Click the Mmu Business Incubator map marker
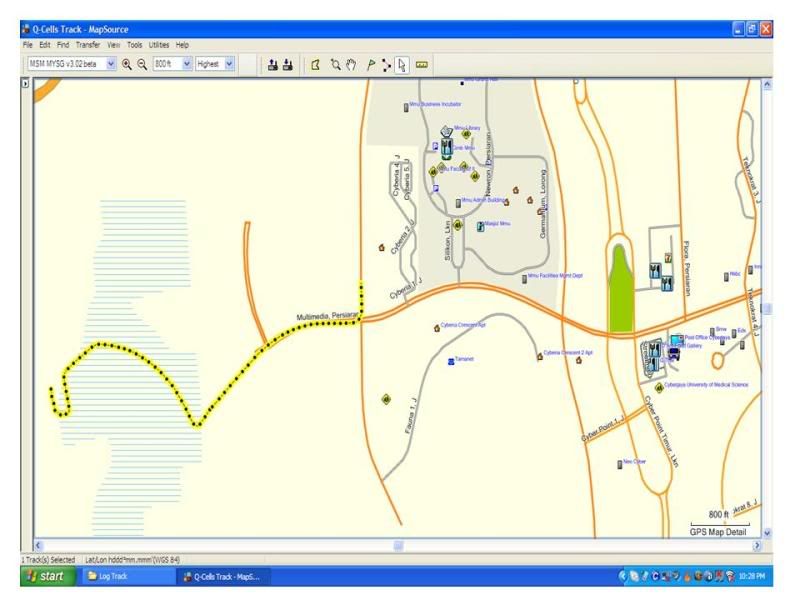The image size is (800, 600). (406, 107)
